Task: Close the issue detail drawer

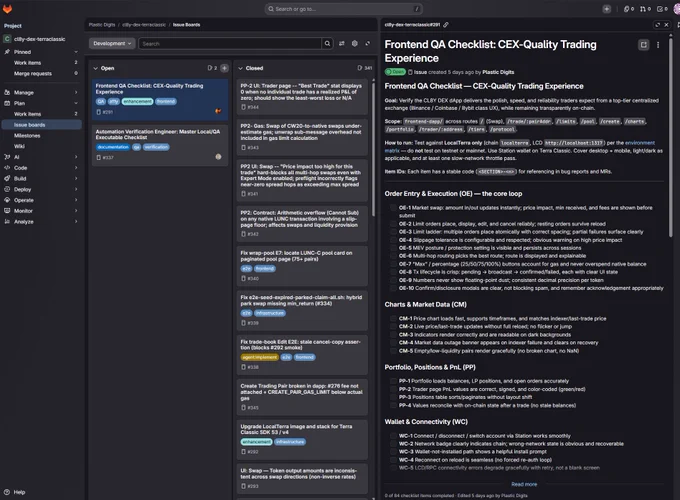Action: (x=667, y=25)
